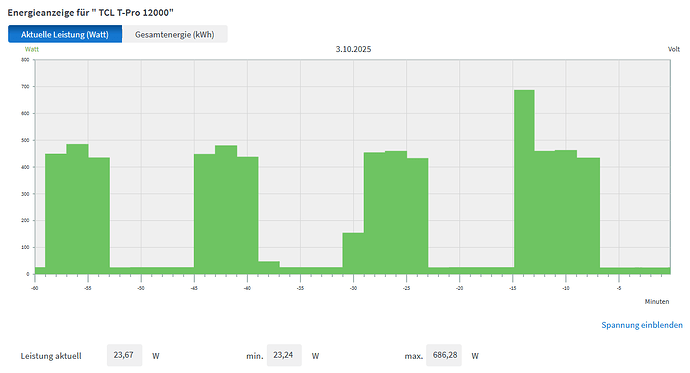Click the max. label text
This screenshot has height=373, width=690.
point(414,356)
